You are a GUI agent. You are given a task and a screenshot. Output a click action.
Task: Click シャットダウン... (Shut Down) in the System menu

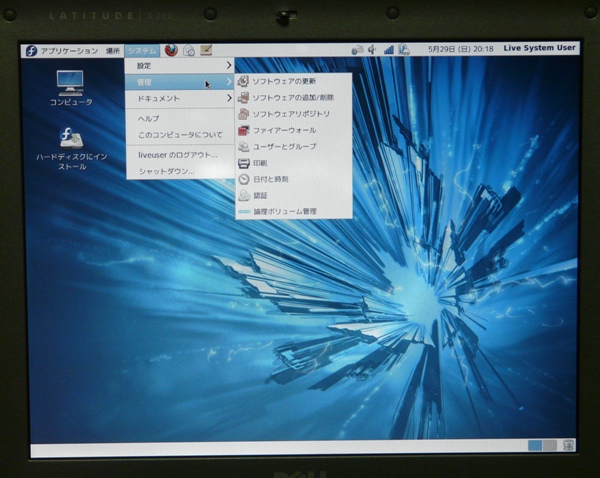(x=168, y=171)
